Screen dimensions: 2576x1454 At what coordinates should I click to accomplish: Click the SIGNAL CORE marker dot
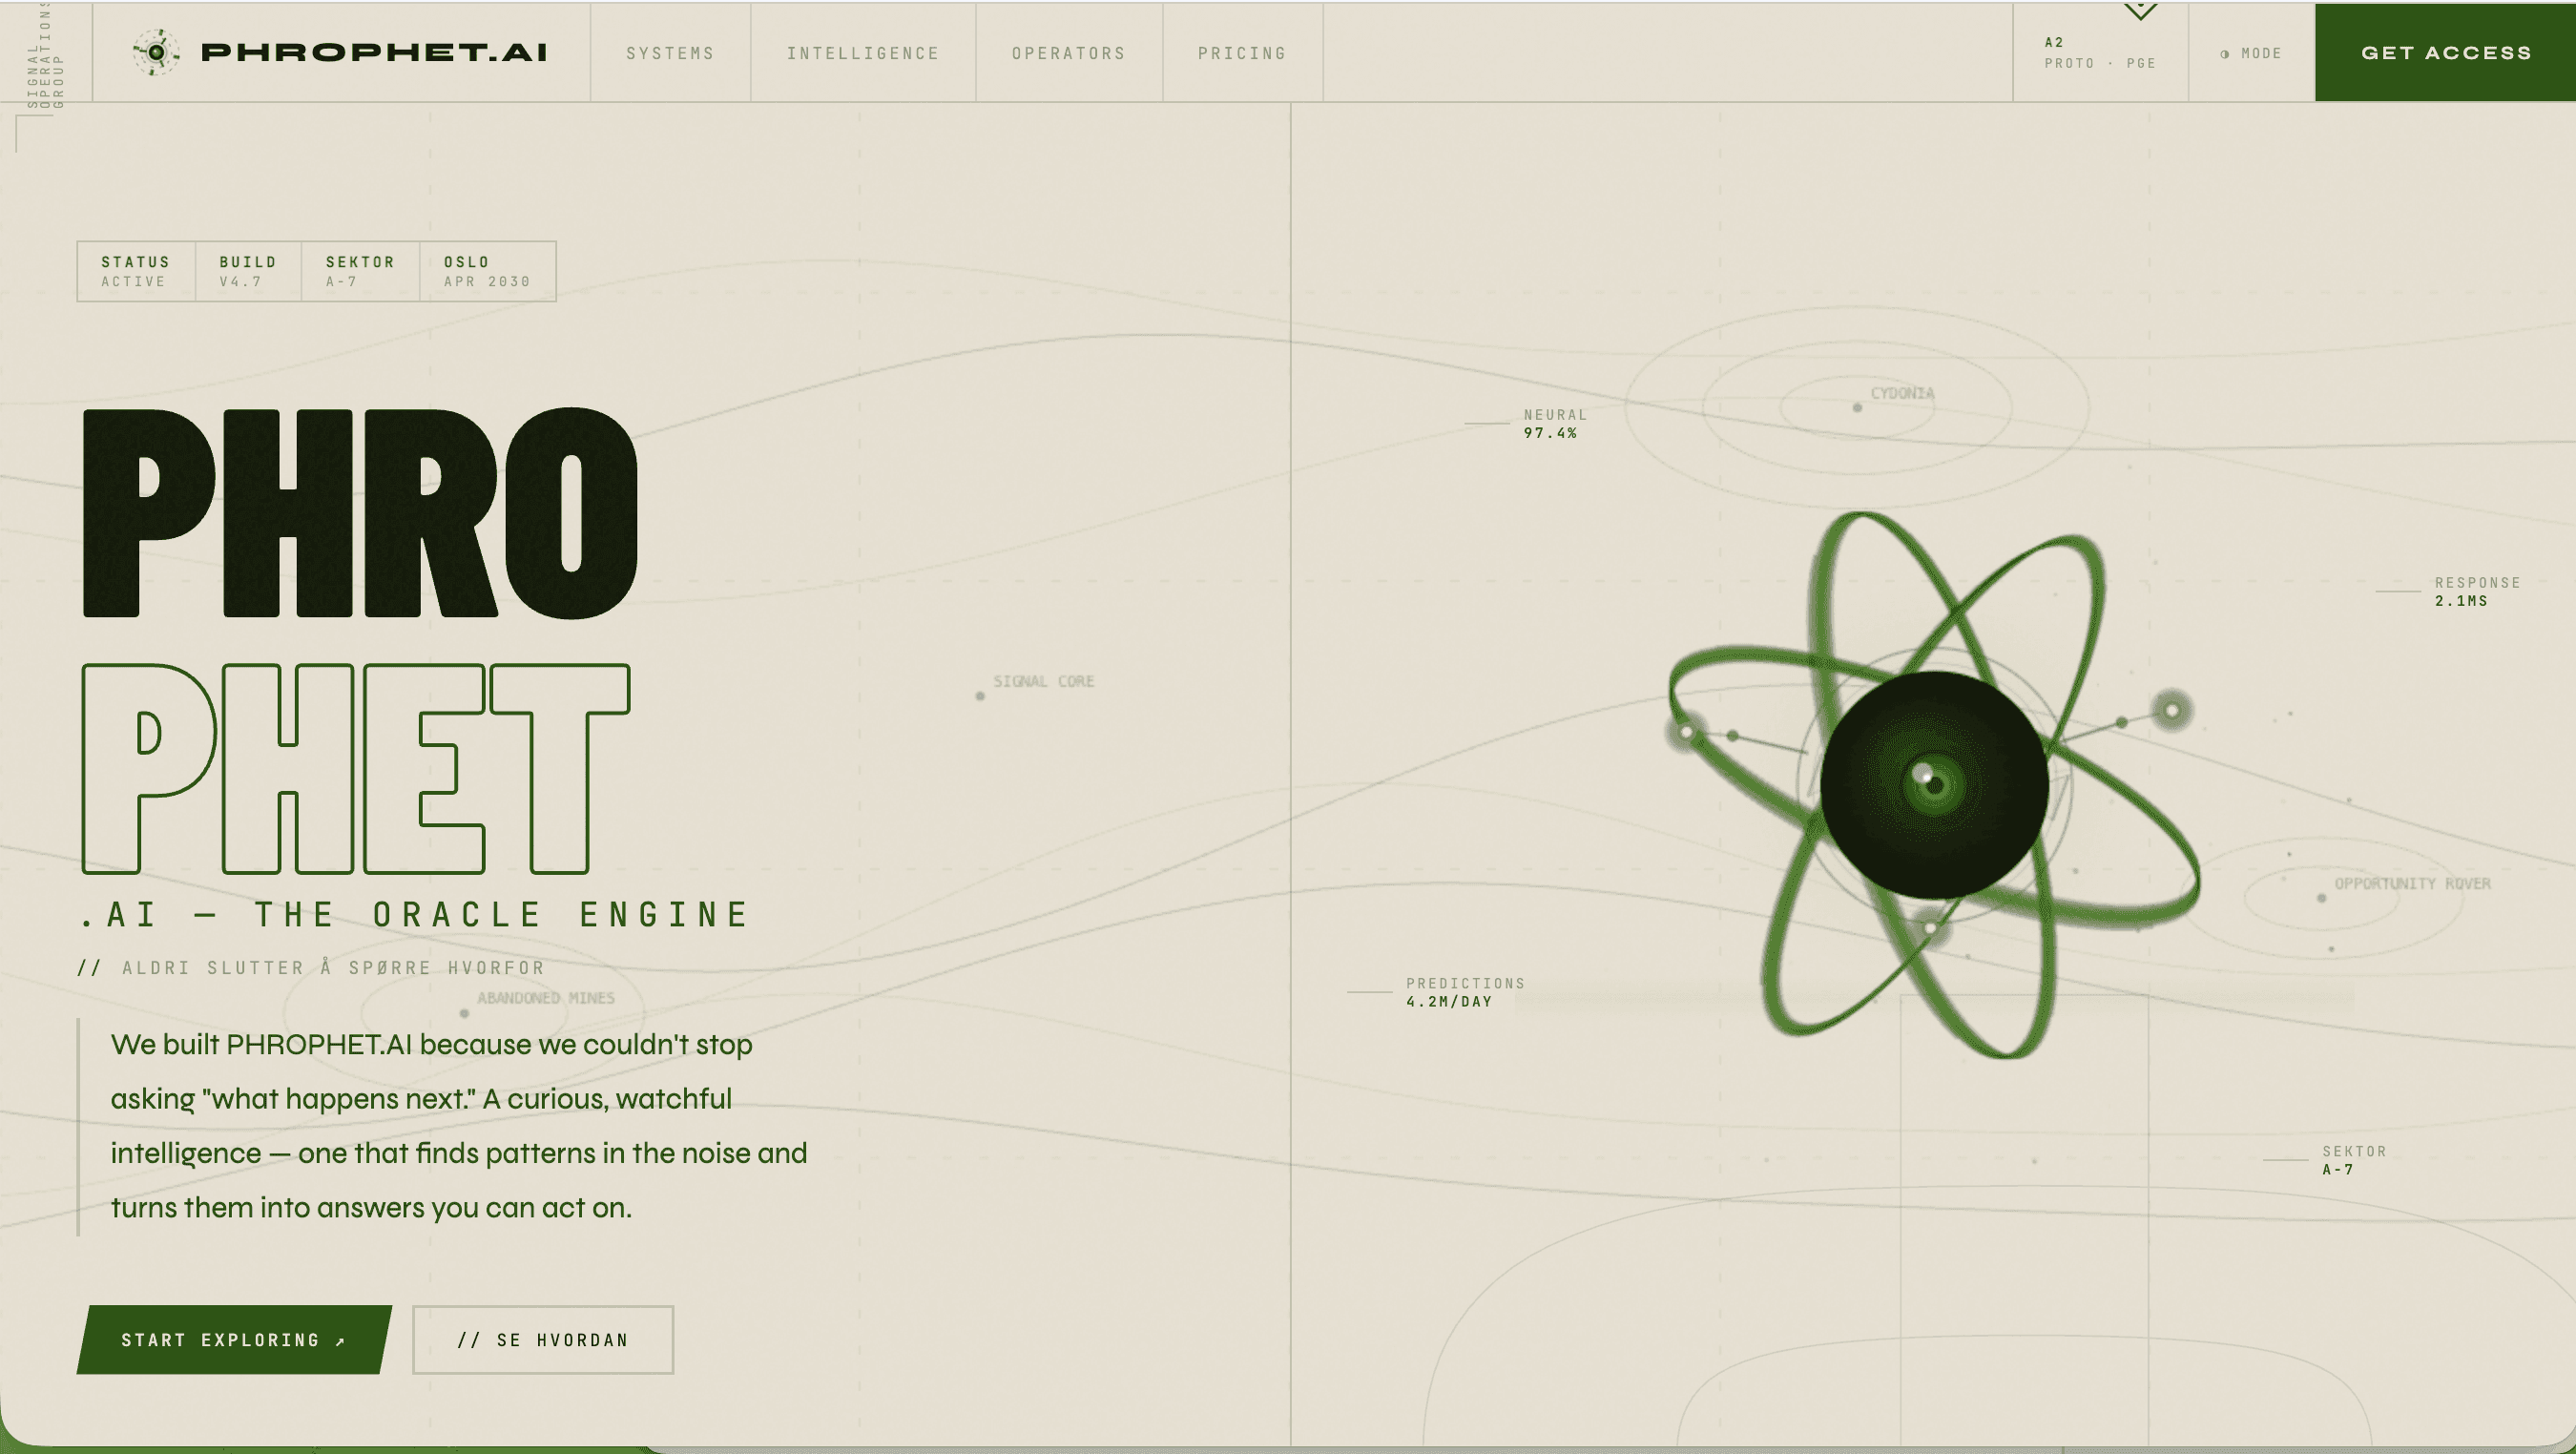980,695
